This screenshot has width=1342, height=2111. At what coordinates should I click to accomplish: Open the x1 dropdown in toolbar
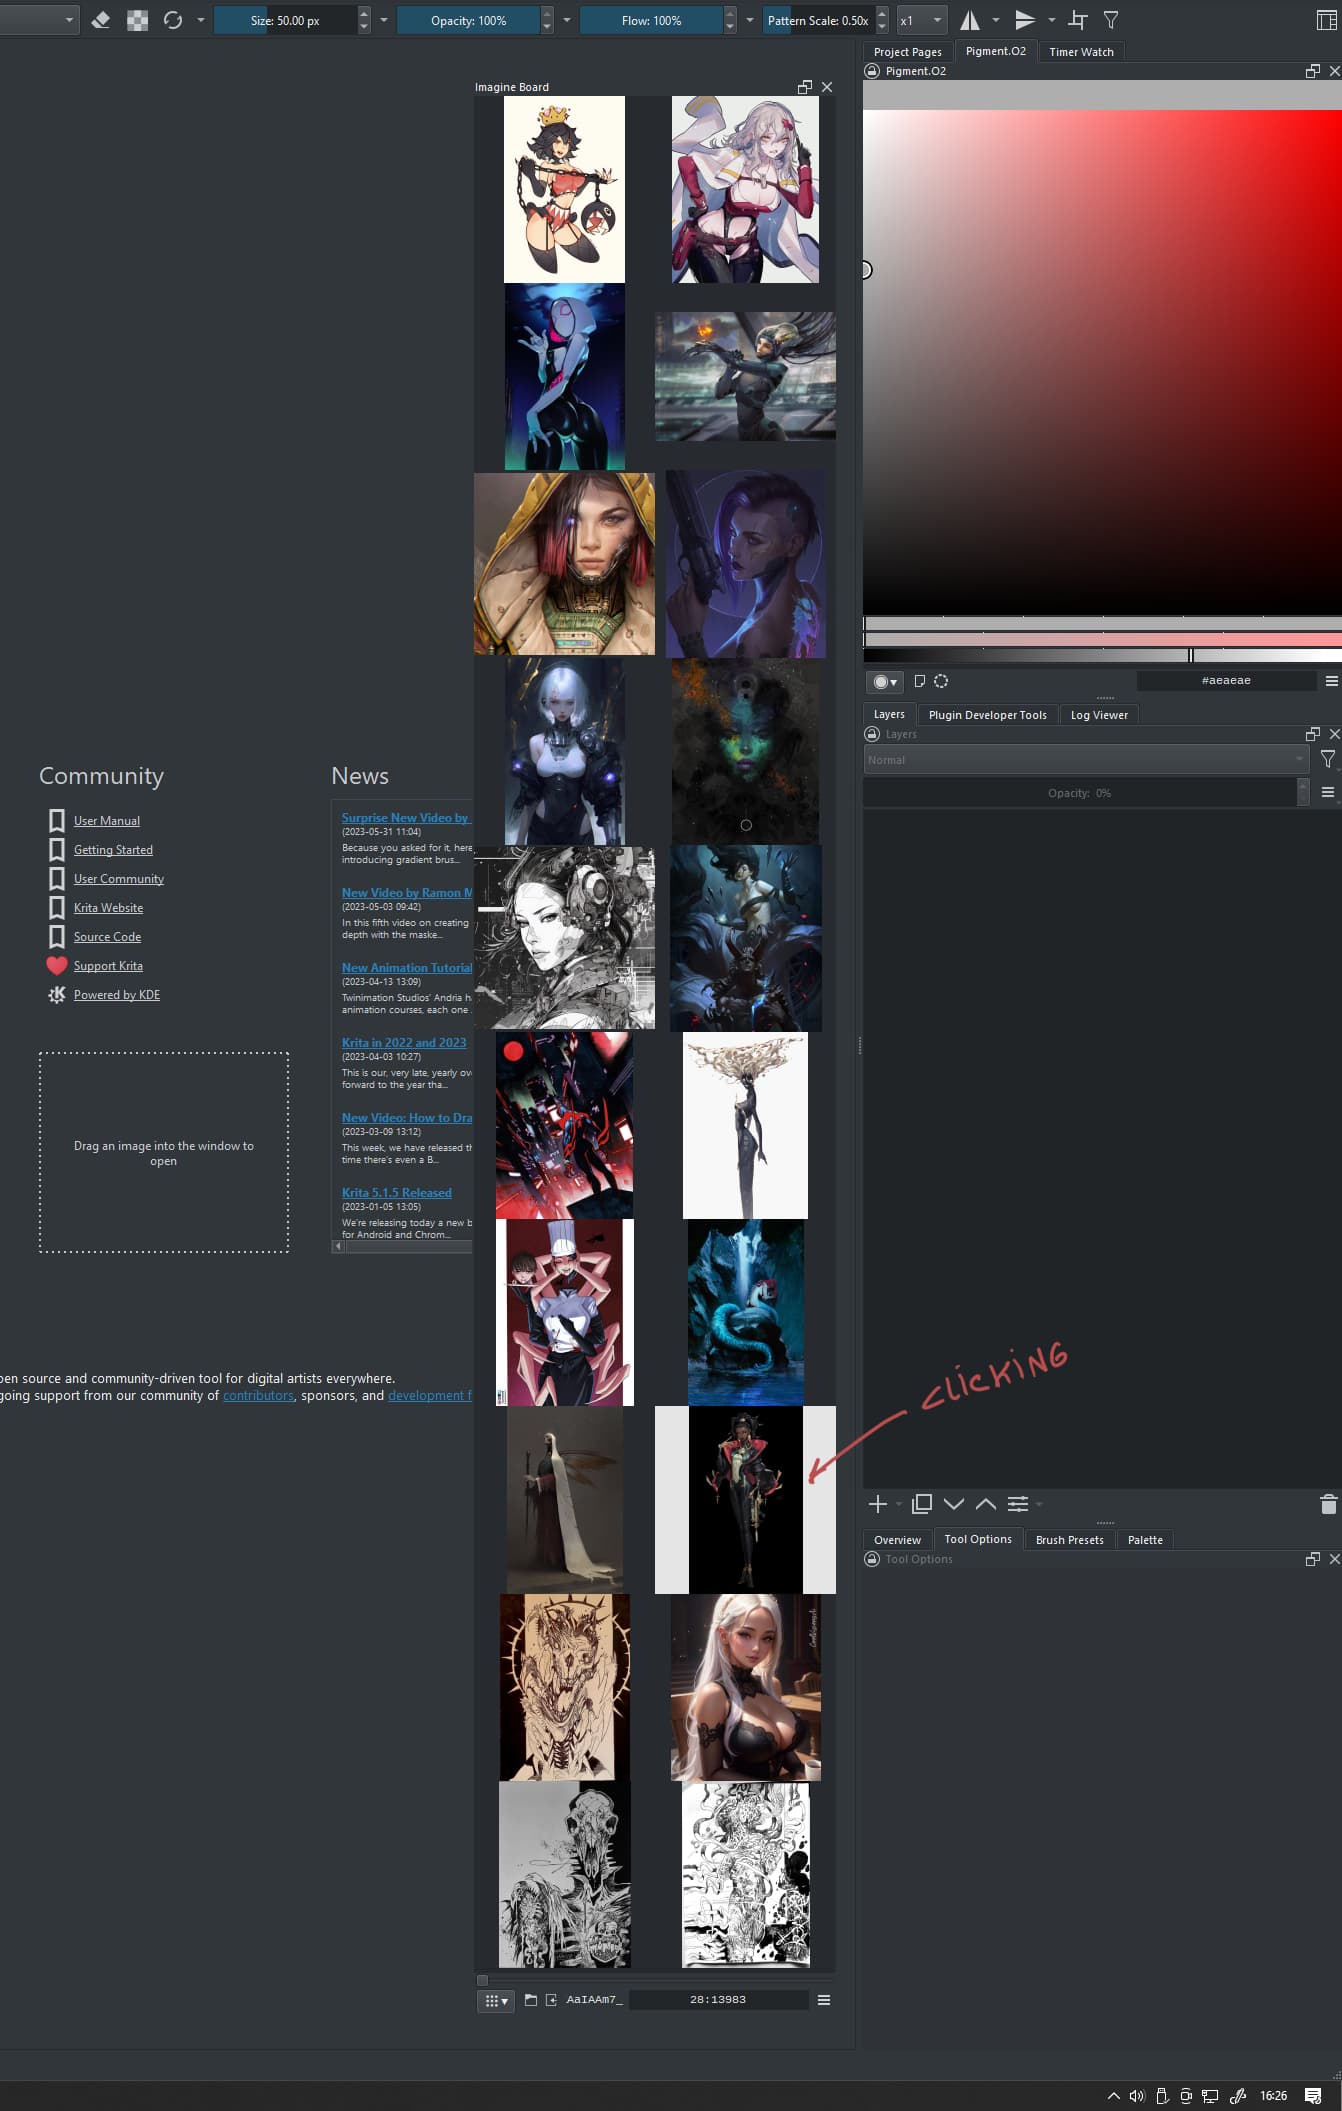click(x=921, y=20)
